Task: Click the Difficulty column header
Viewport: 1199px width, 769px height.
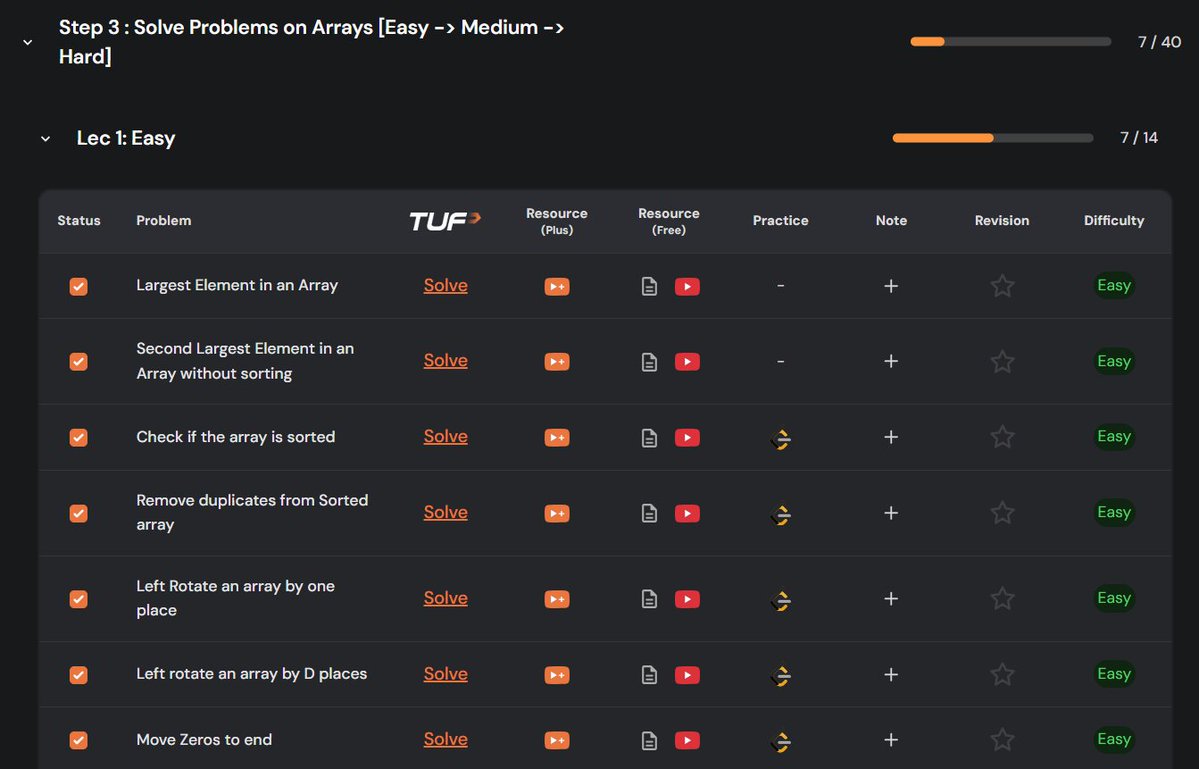Action: [x=1113, y=220]
